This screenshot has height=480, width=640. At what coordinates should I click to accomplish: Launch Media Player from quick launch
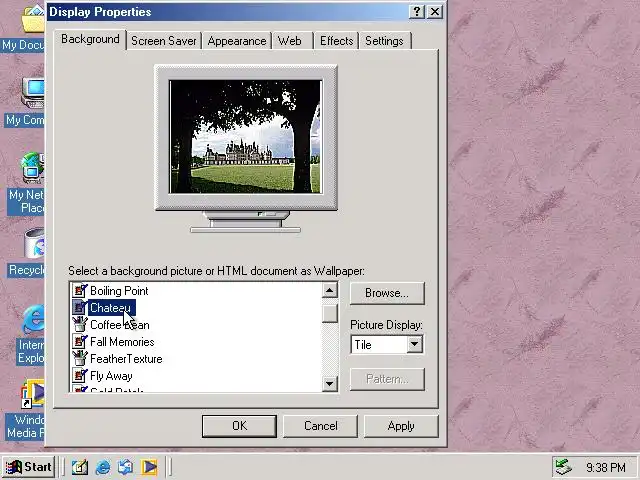pos(149,467)
